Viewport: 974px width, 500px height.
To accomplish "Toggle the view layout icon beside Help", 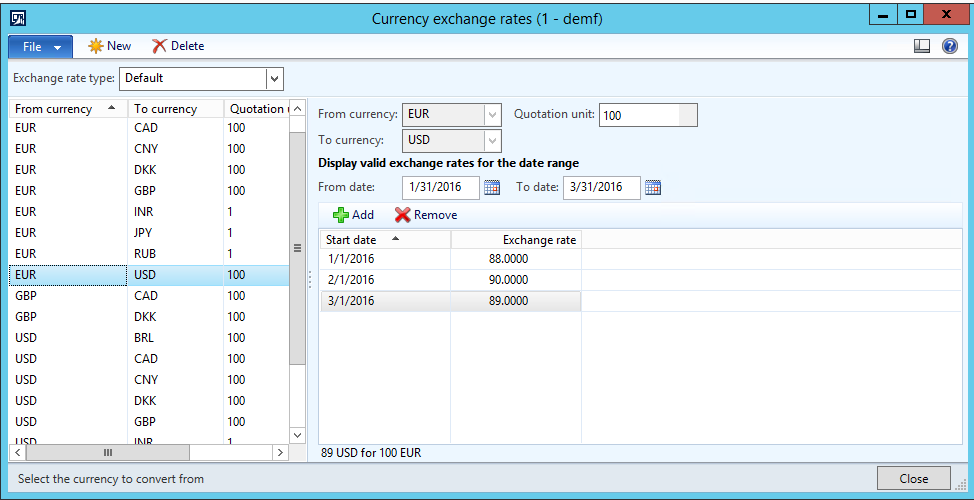I will tap(922, 46).
